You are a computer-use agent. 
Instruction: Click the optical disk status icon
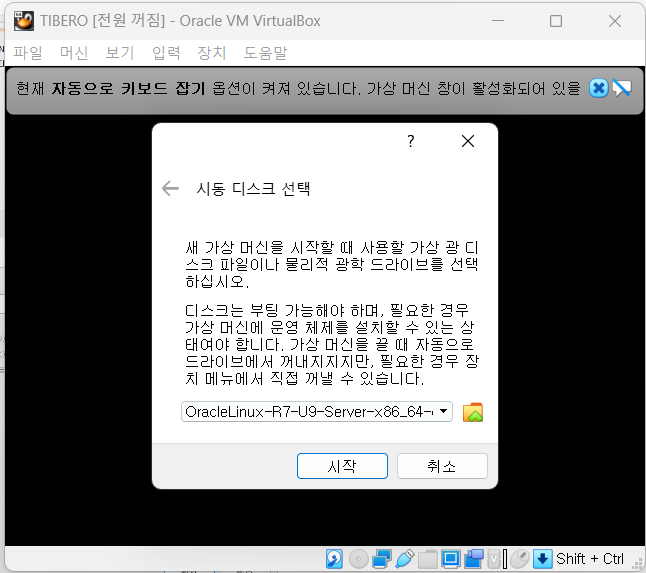(358, 559)
